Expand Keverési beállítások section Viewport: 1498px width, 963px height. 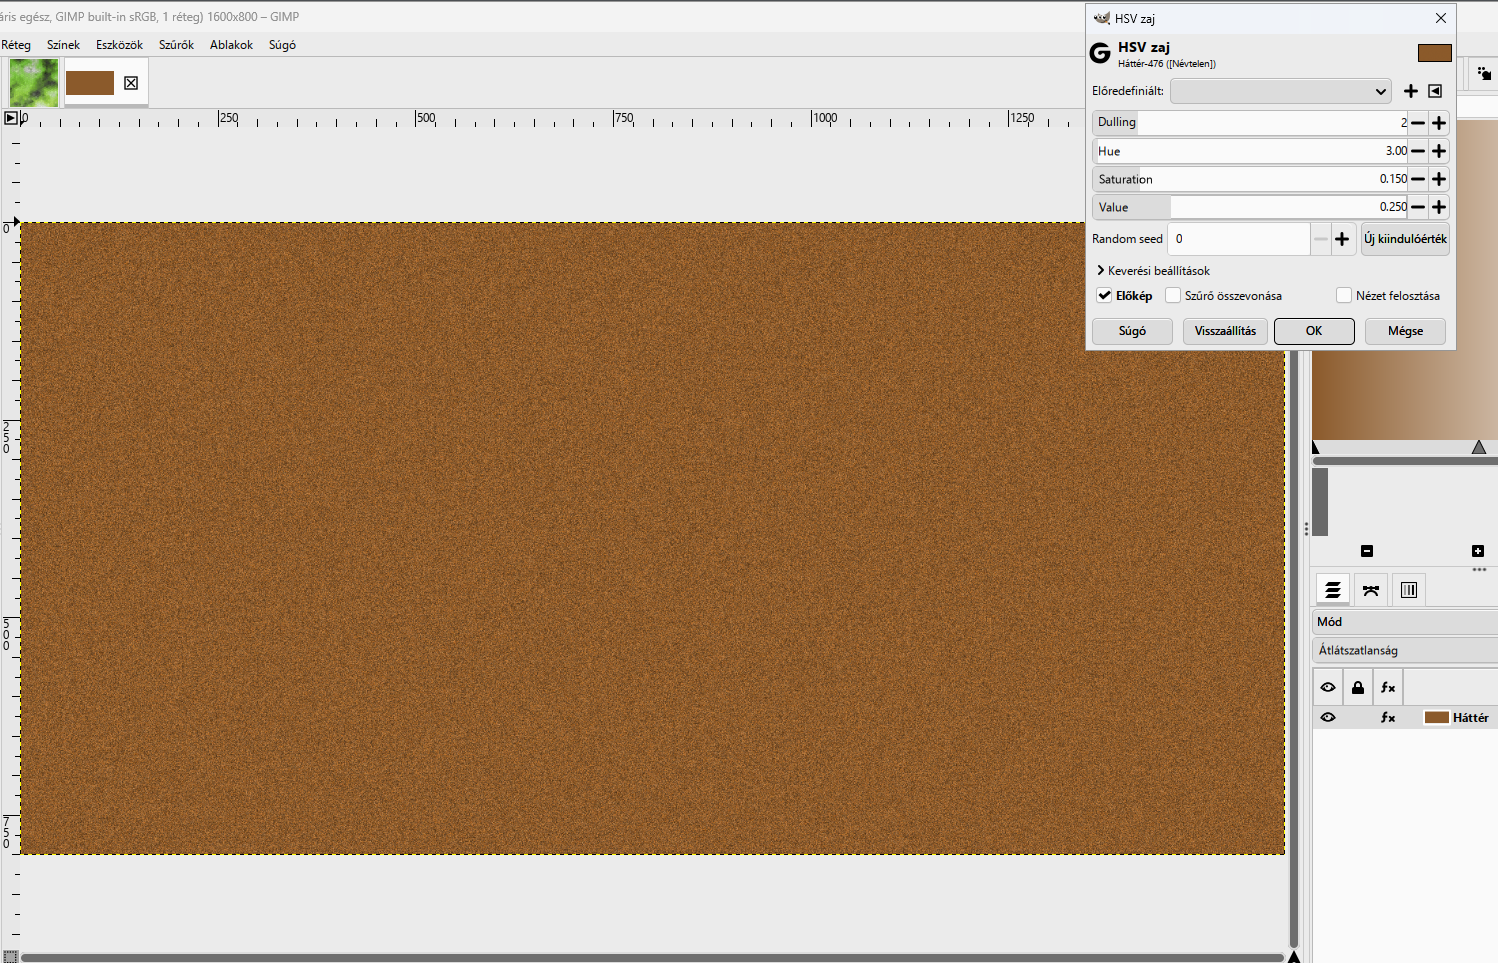1153,271
